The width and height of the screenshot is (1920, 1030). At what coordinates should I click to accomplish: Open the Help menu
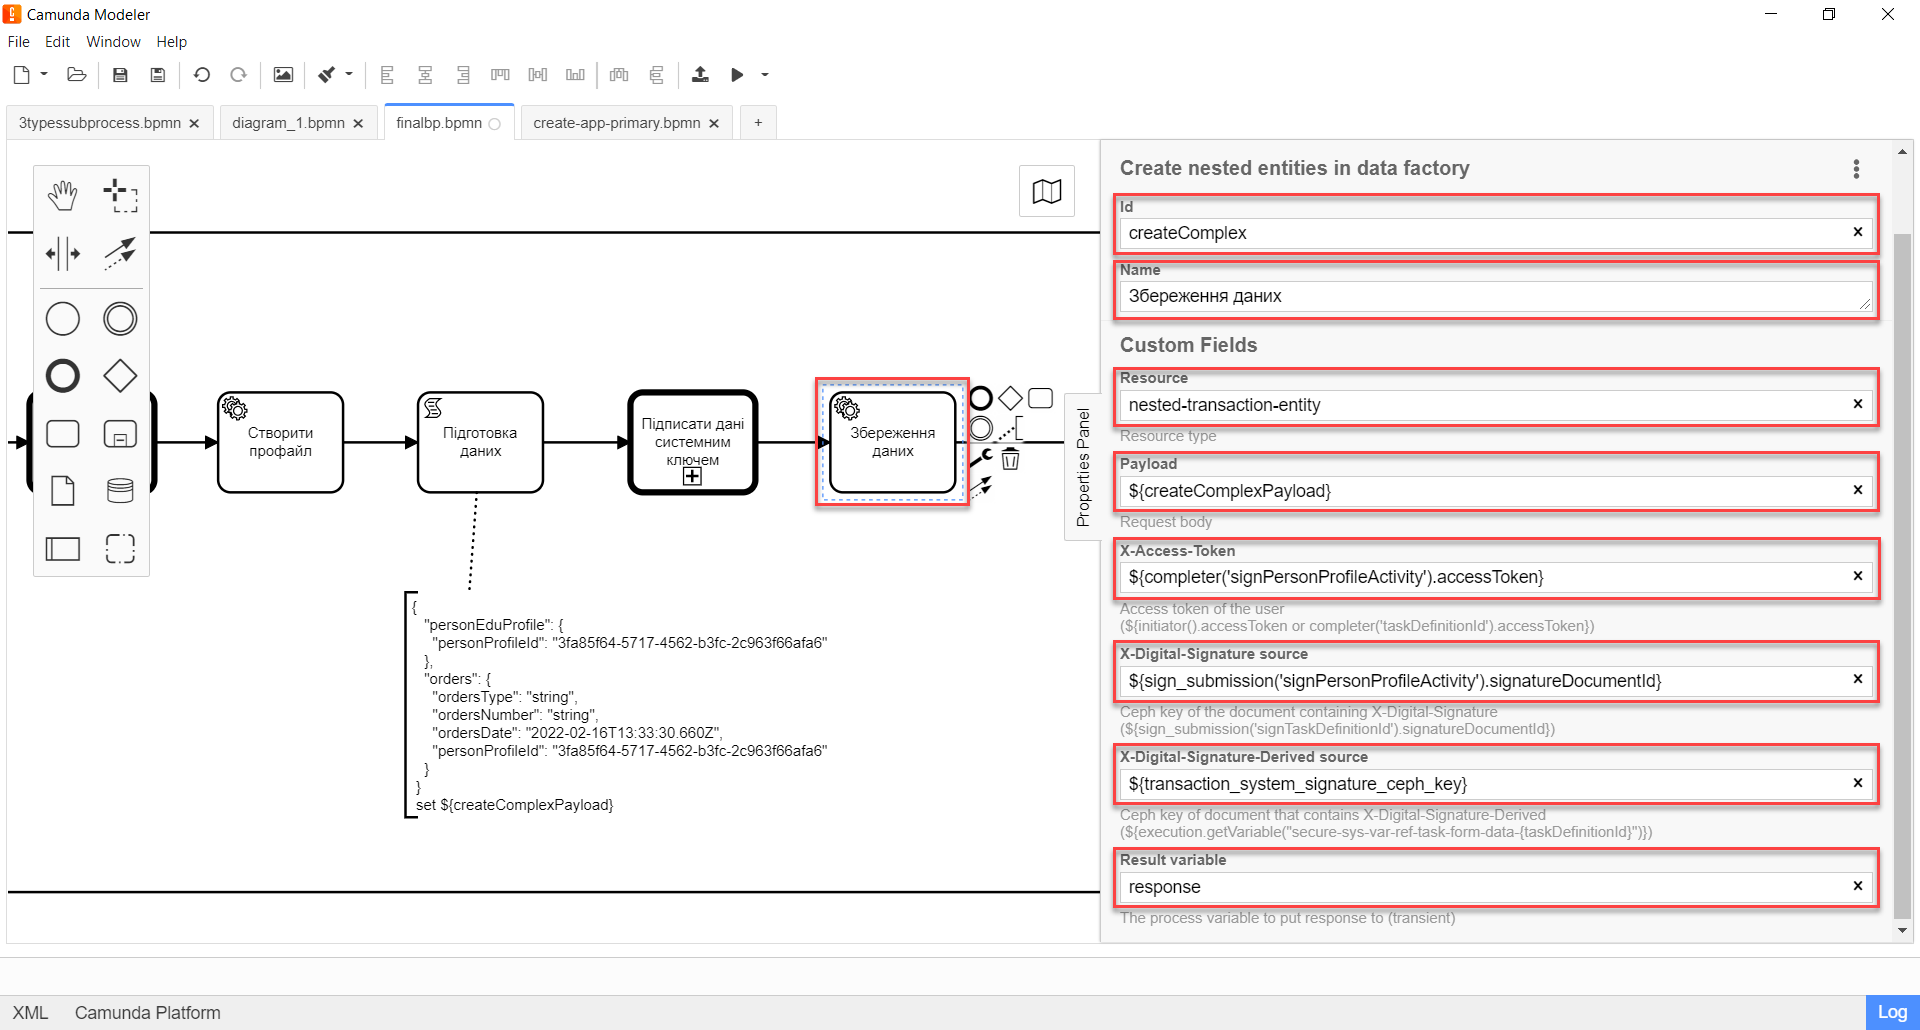coord(171,42)
